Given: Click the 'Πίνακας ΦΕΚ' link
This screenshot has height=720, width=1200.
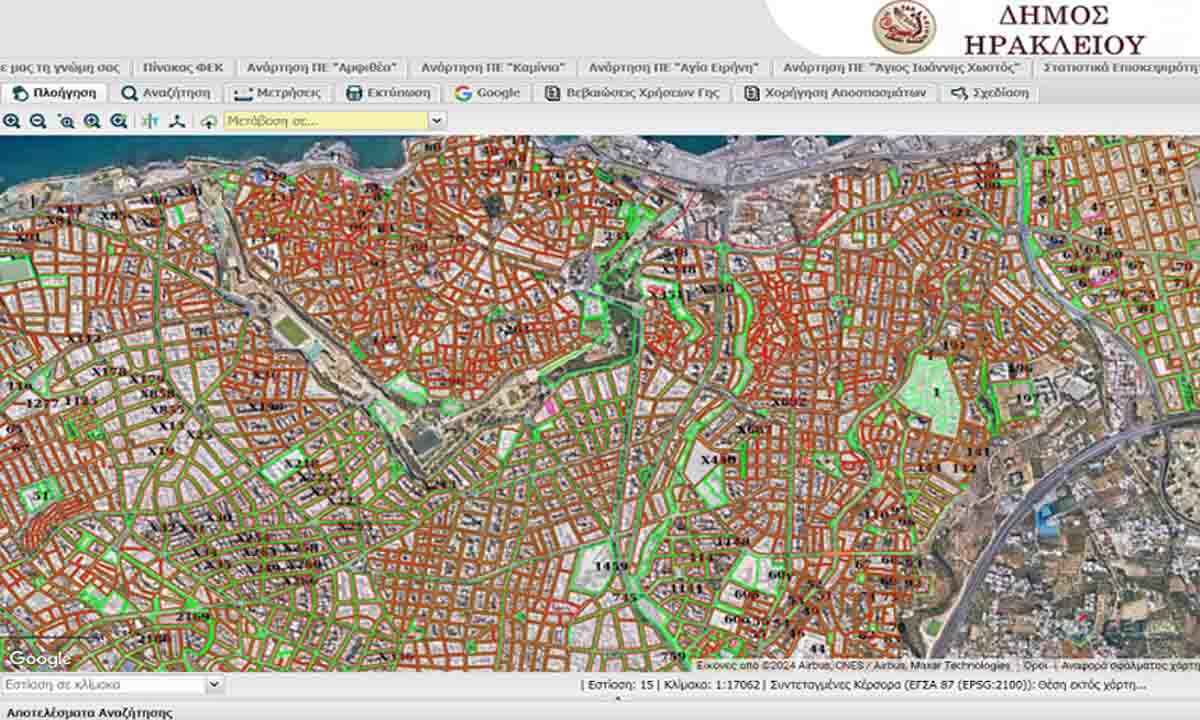Looking at the screenshot, I should (x=183, y=67).
